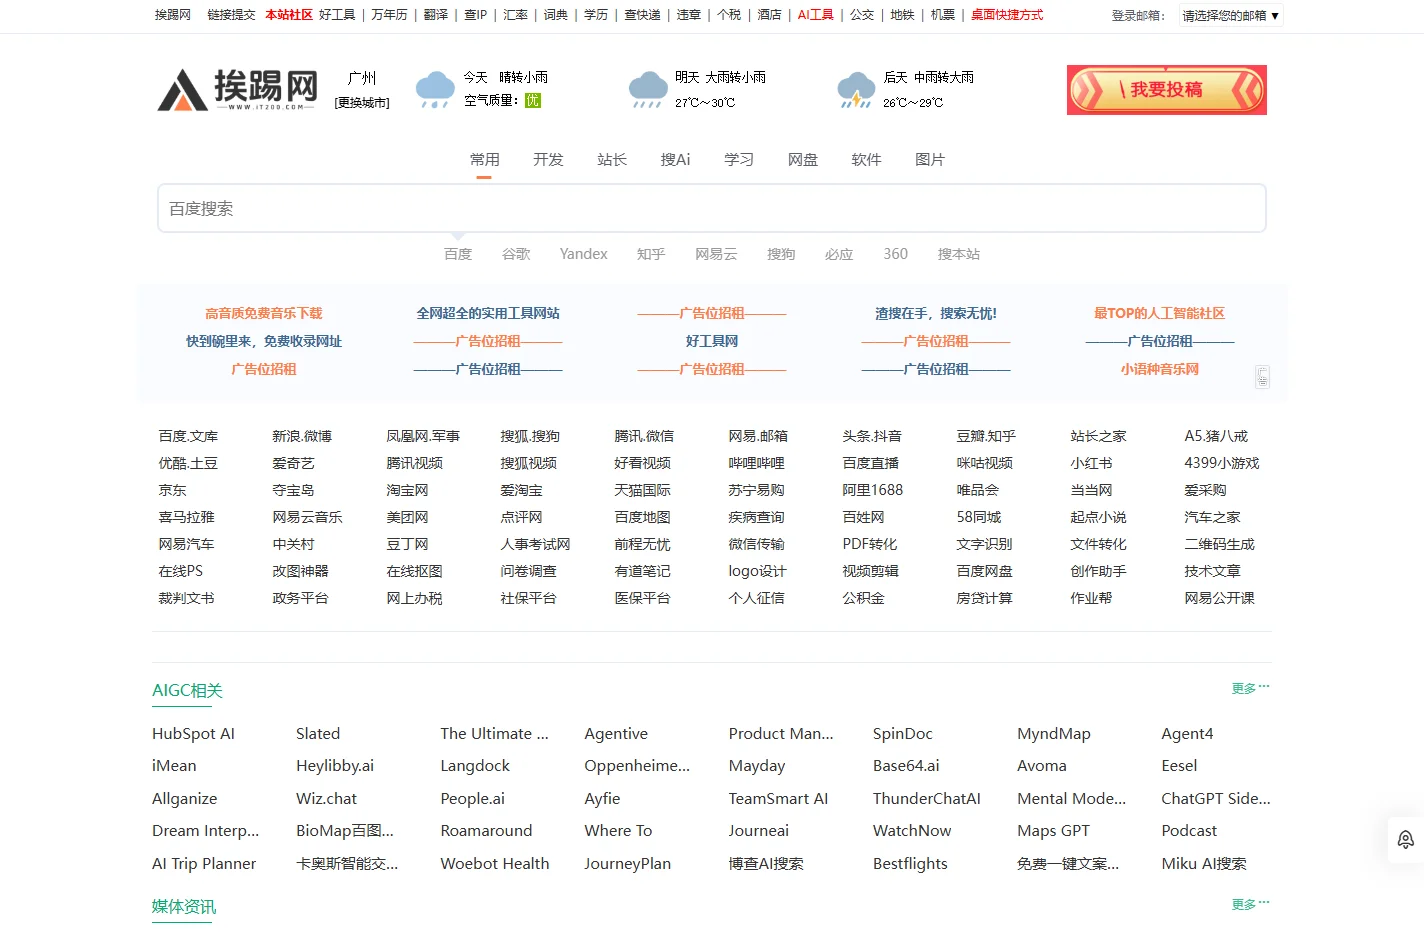Open 小语种音乐网 link

(1160, 369)
